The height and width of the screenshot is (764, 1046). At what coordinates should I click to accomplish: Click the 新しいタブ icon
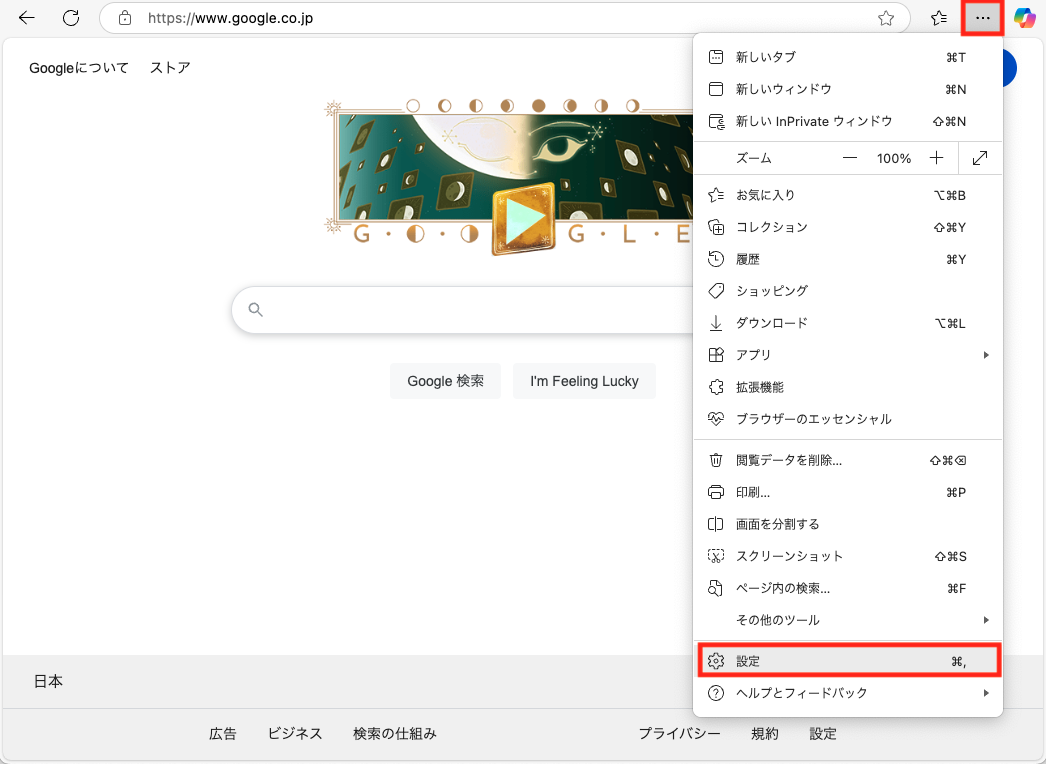coord(716,57)
